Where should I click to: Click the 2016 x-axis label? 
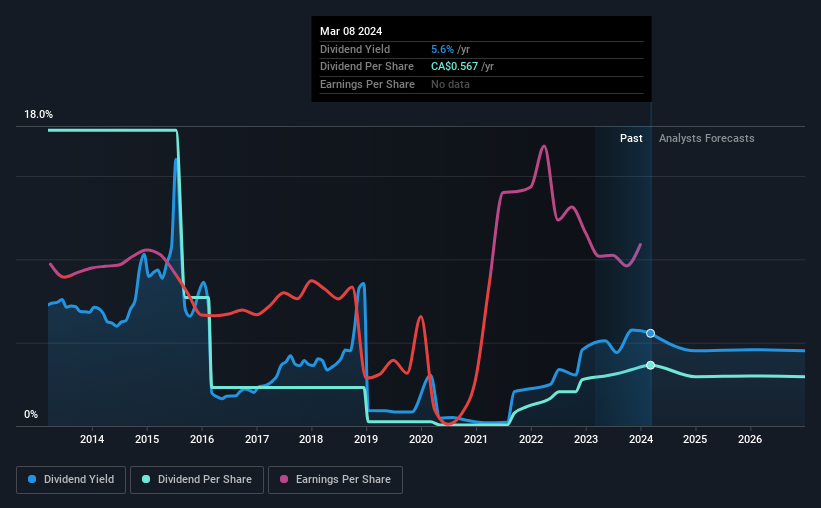click(202, 439)
